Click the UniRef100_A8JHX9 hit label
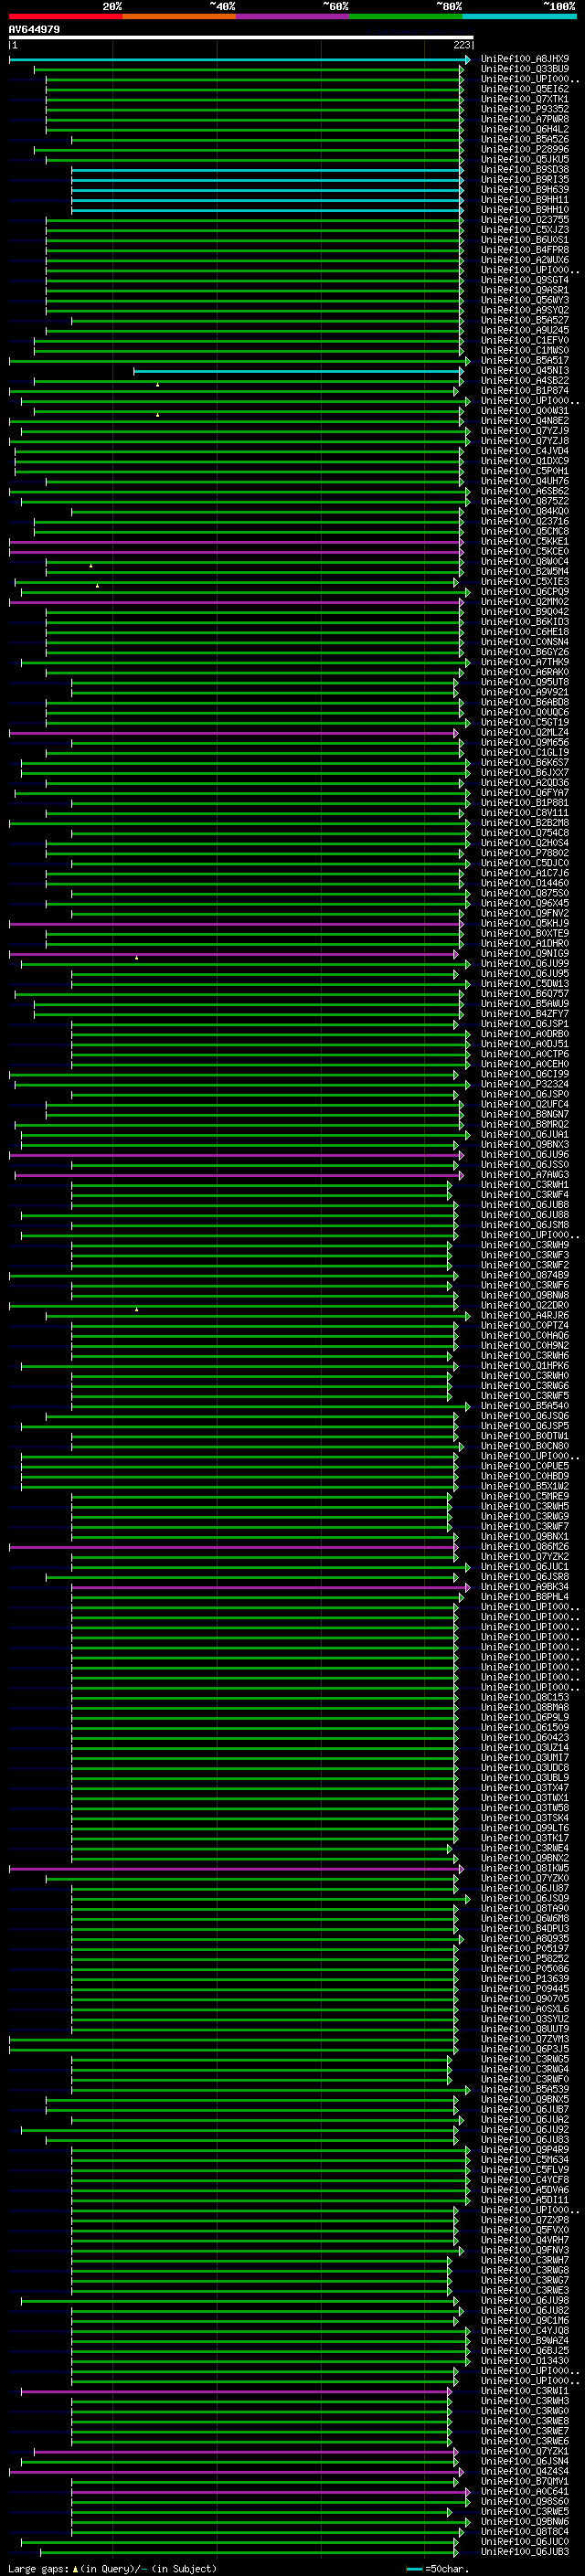This screenshot has height=2576, width=585. [x=525, y=59]
